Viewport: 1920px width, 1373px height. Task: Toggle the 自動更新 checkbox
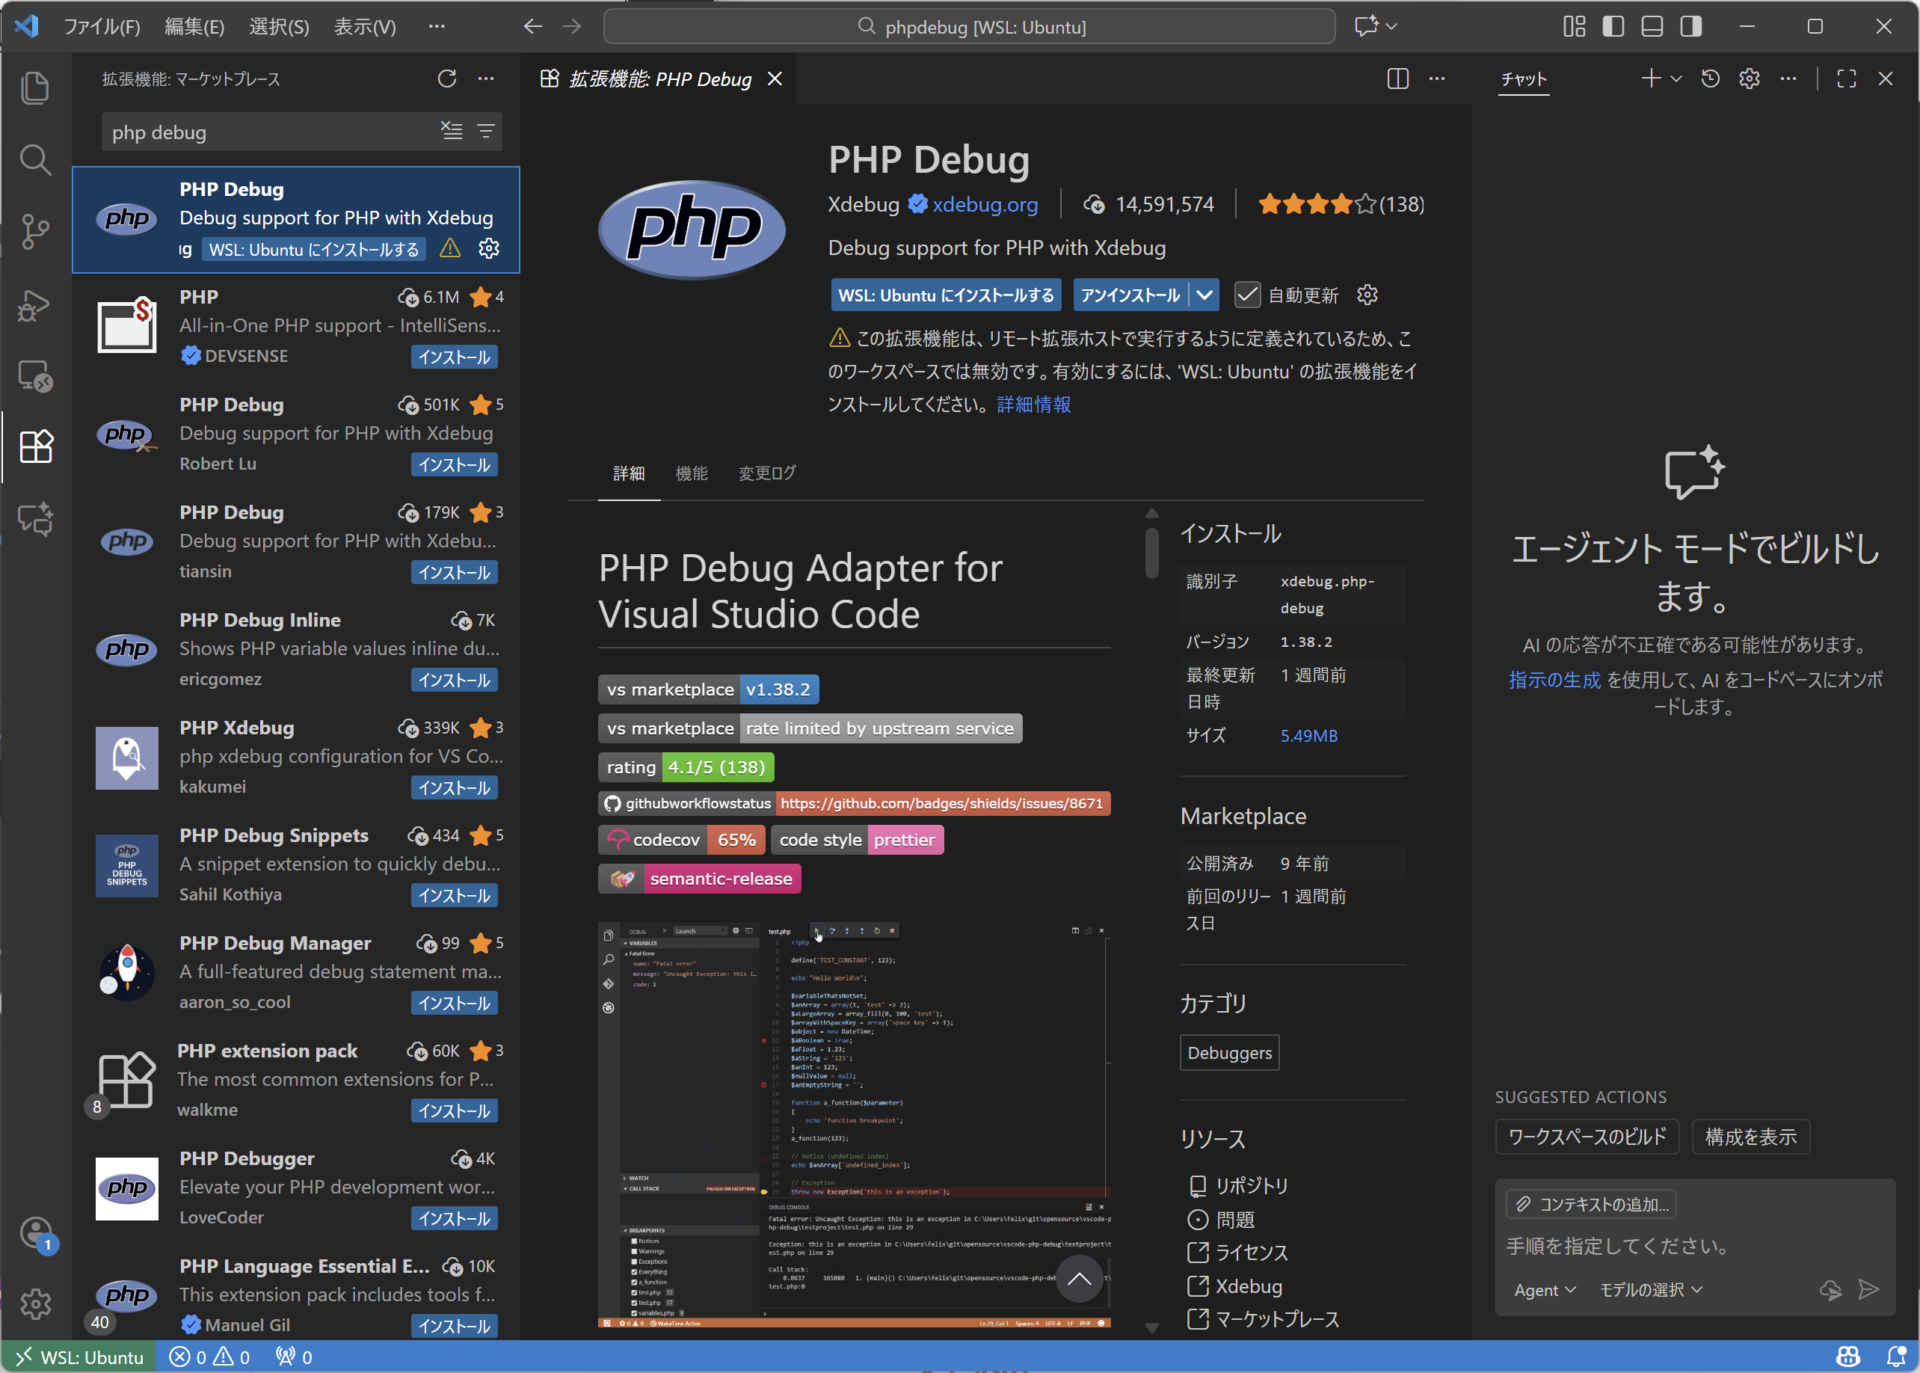point(1246,295)
